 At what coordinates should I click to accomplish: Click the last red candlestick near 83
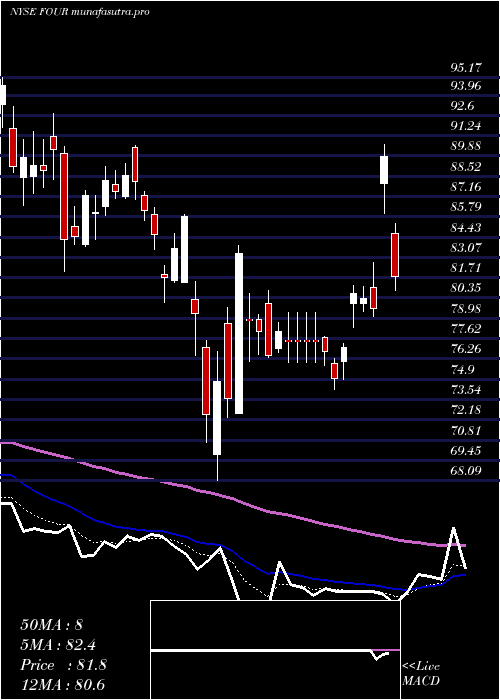[395, 255]
